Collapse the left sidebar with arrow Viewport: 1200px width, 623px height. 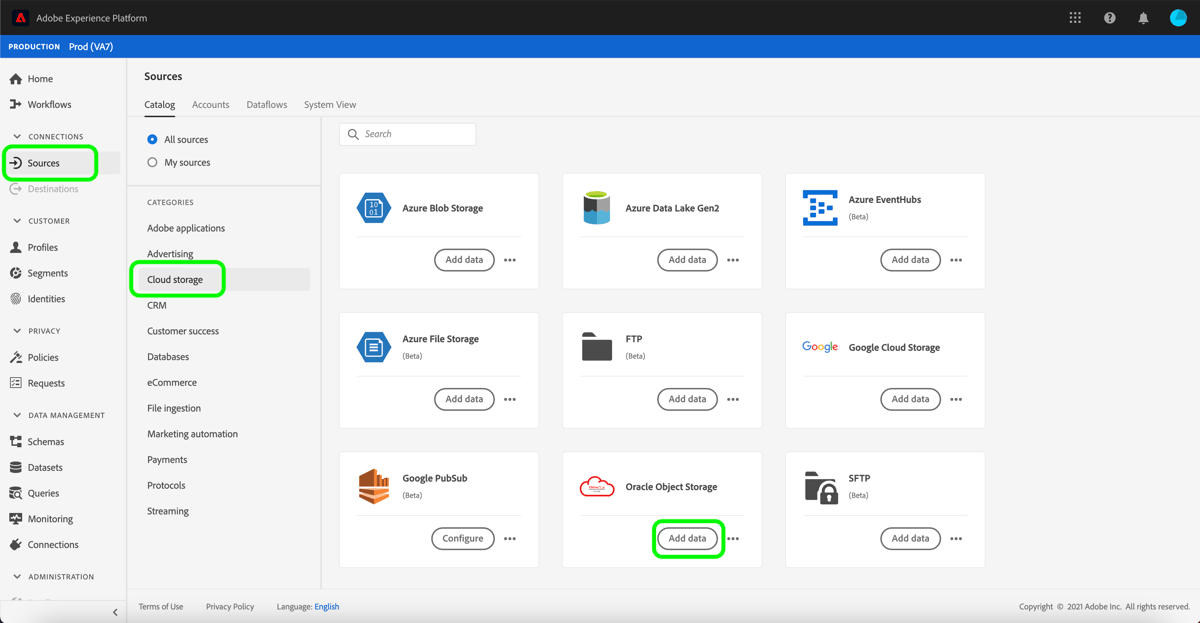tap(115, 612)
